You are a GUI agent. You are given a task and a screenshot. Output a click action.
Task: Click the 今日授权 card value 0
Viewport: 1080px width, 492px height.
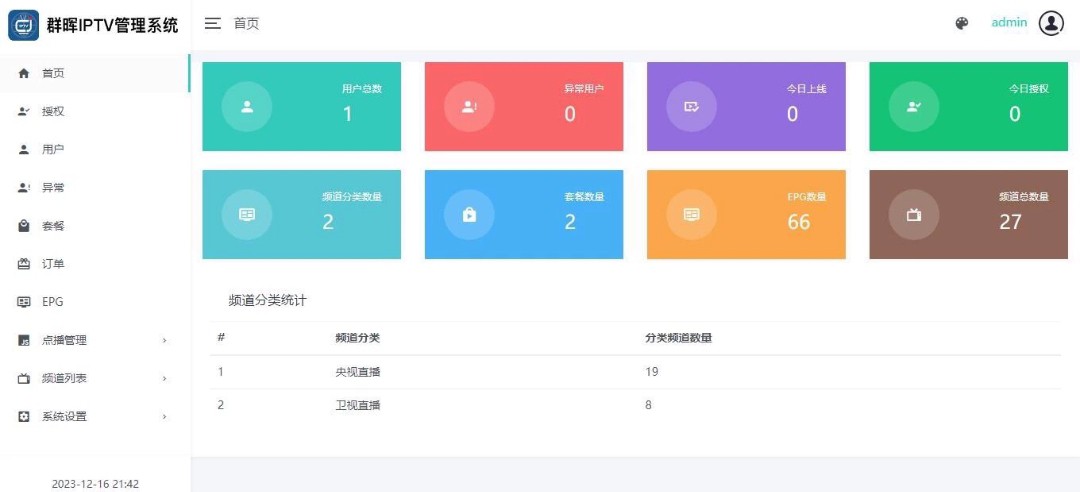(x=1015, y=114)
